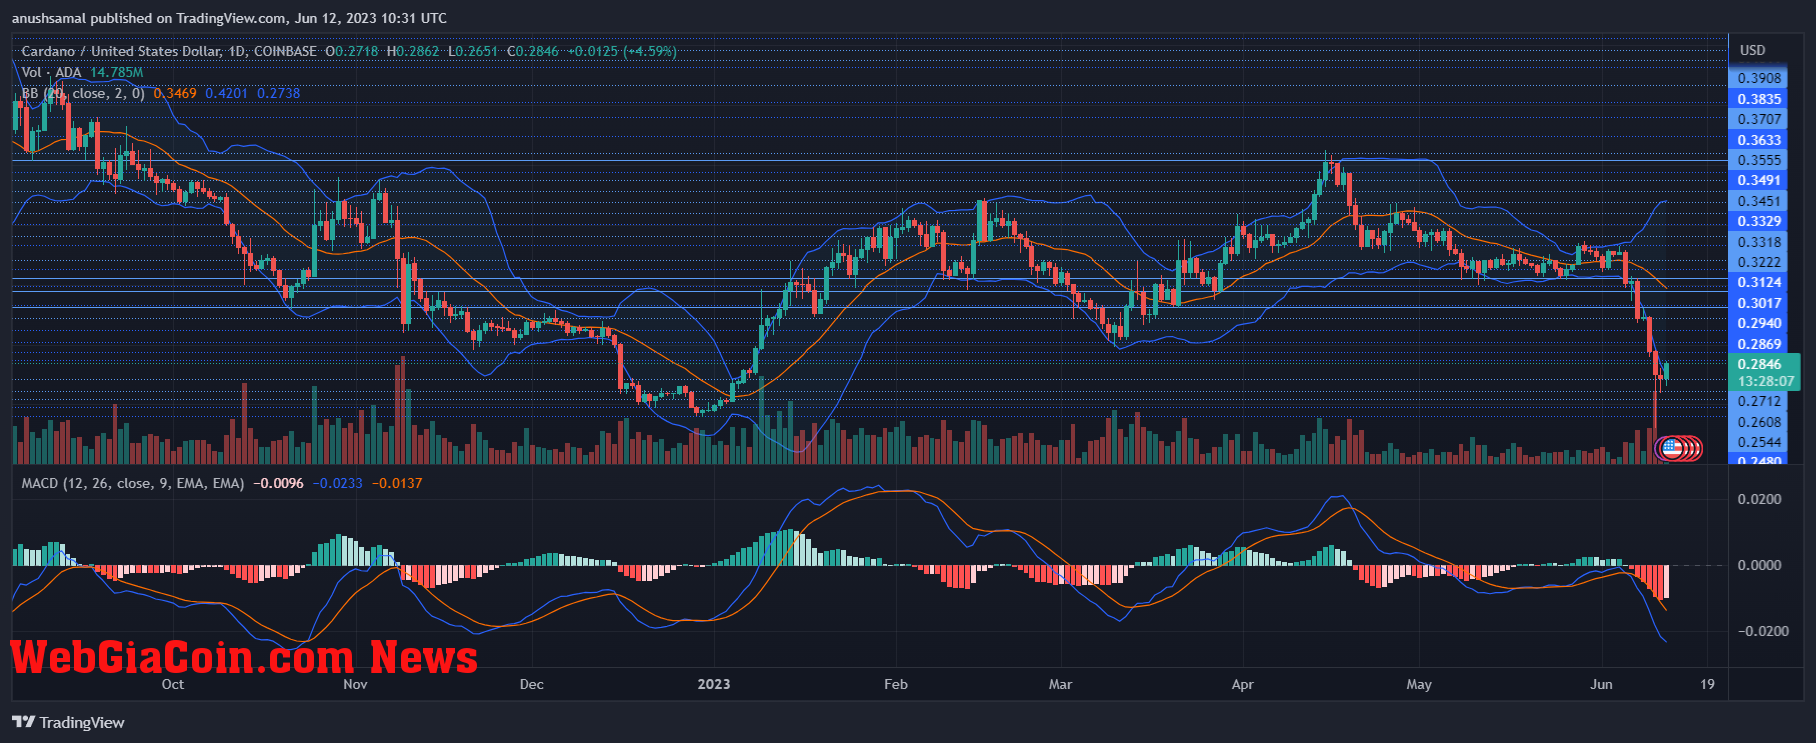
Task: Click the published by anushsamal header text
Action: coord(229,18)
